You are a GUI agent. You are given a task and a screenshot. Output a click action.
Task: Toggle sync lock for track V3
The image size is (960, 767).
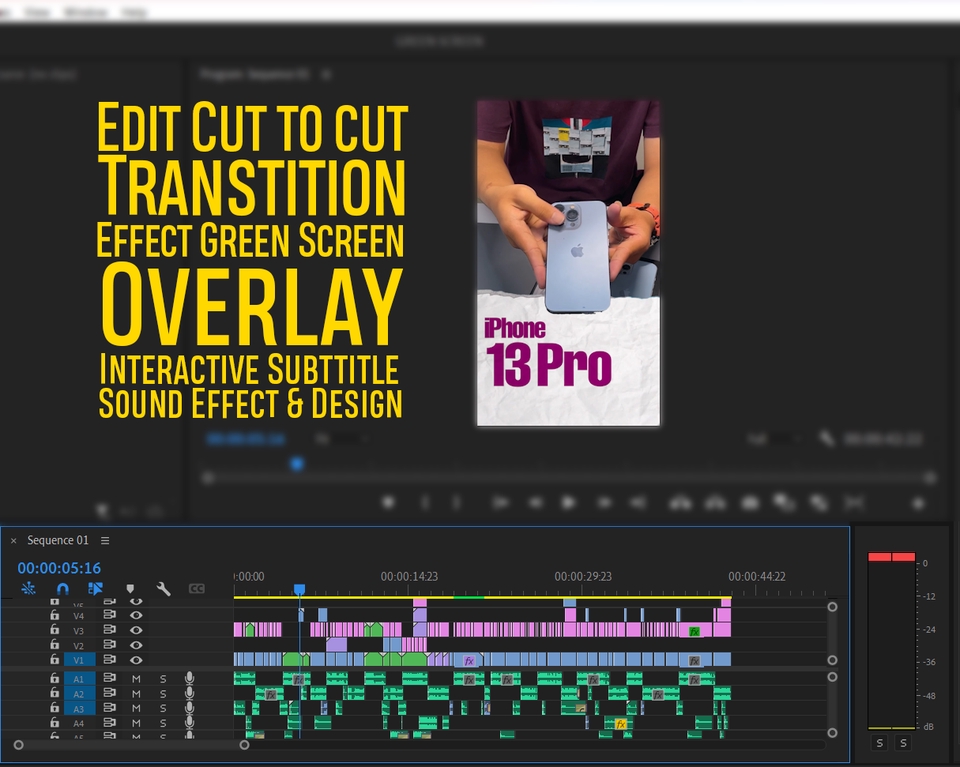point(110,630)
